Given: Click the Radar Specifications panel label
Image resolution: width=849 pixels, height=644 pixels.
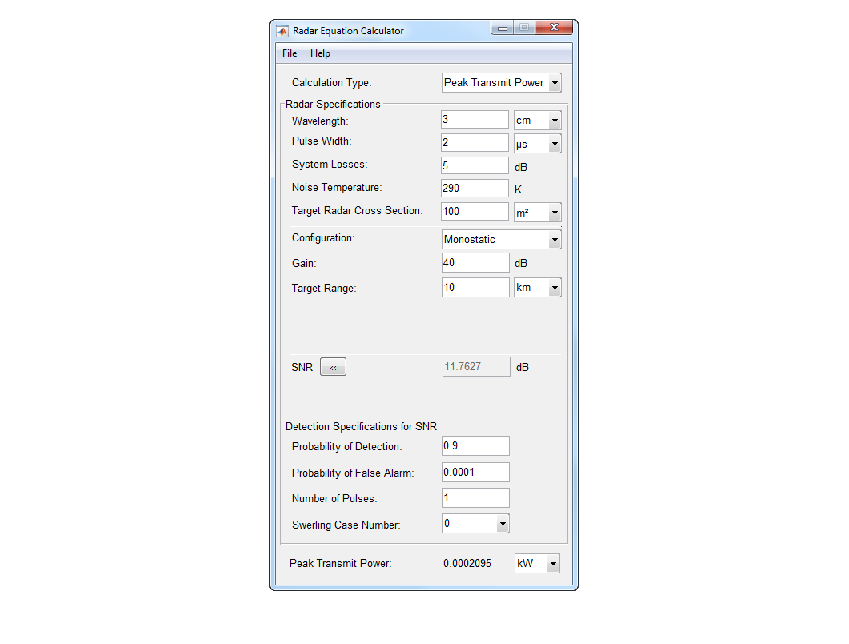Looking at the screenshot, I should [x=332, y=104].
